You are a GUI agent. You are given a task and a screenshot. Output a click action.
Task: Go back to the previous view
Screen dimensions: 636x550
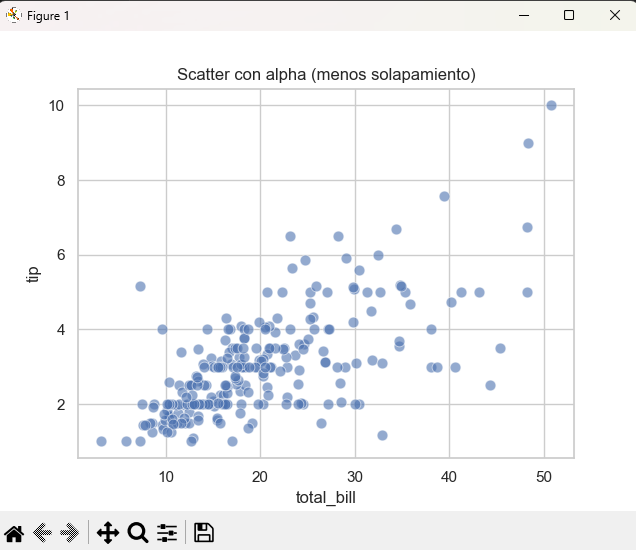pyautogui.click(x=42, y=532)
